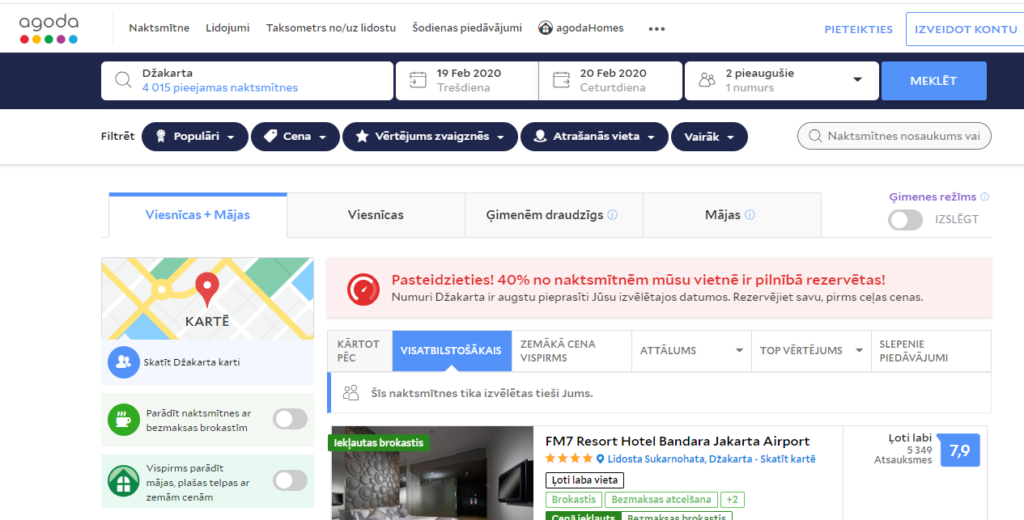This screenshot has width=1024, height=520.
Task: Click the Džakarta destination field
Action: click(x=248, y=80)
